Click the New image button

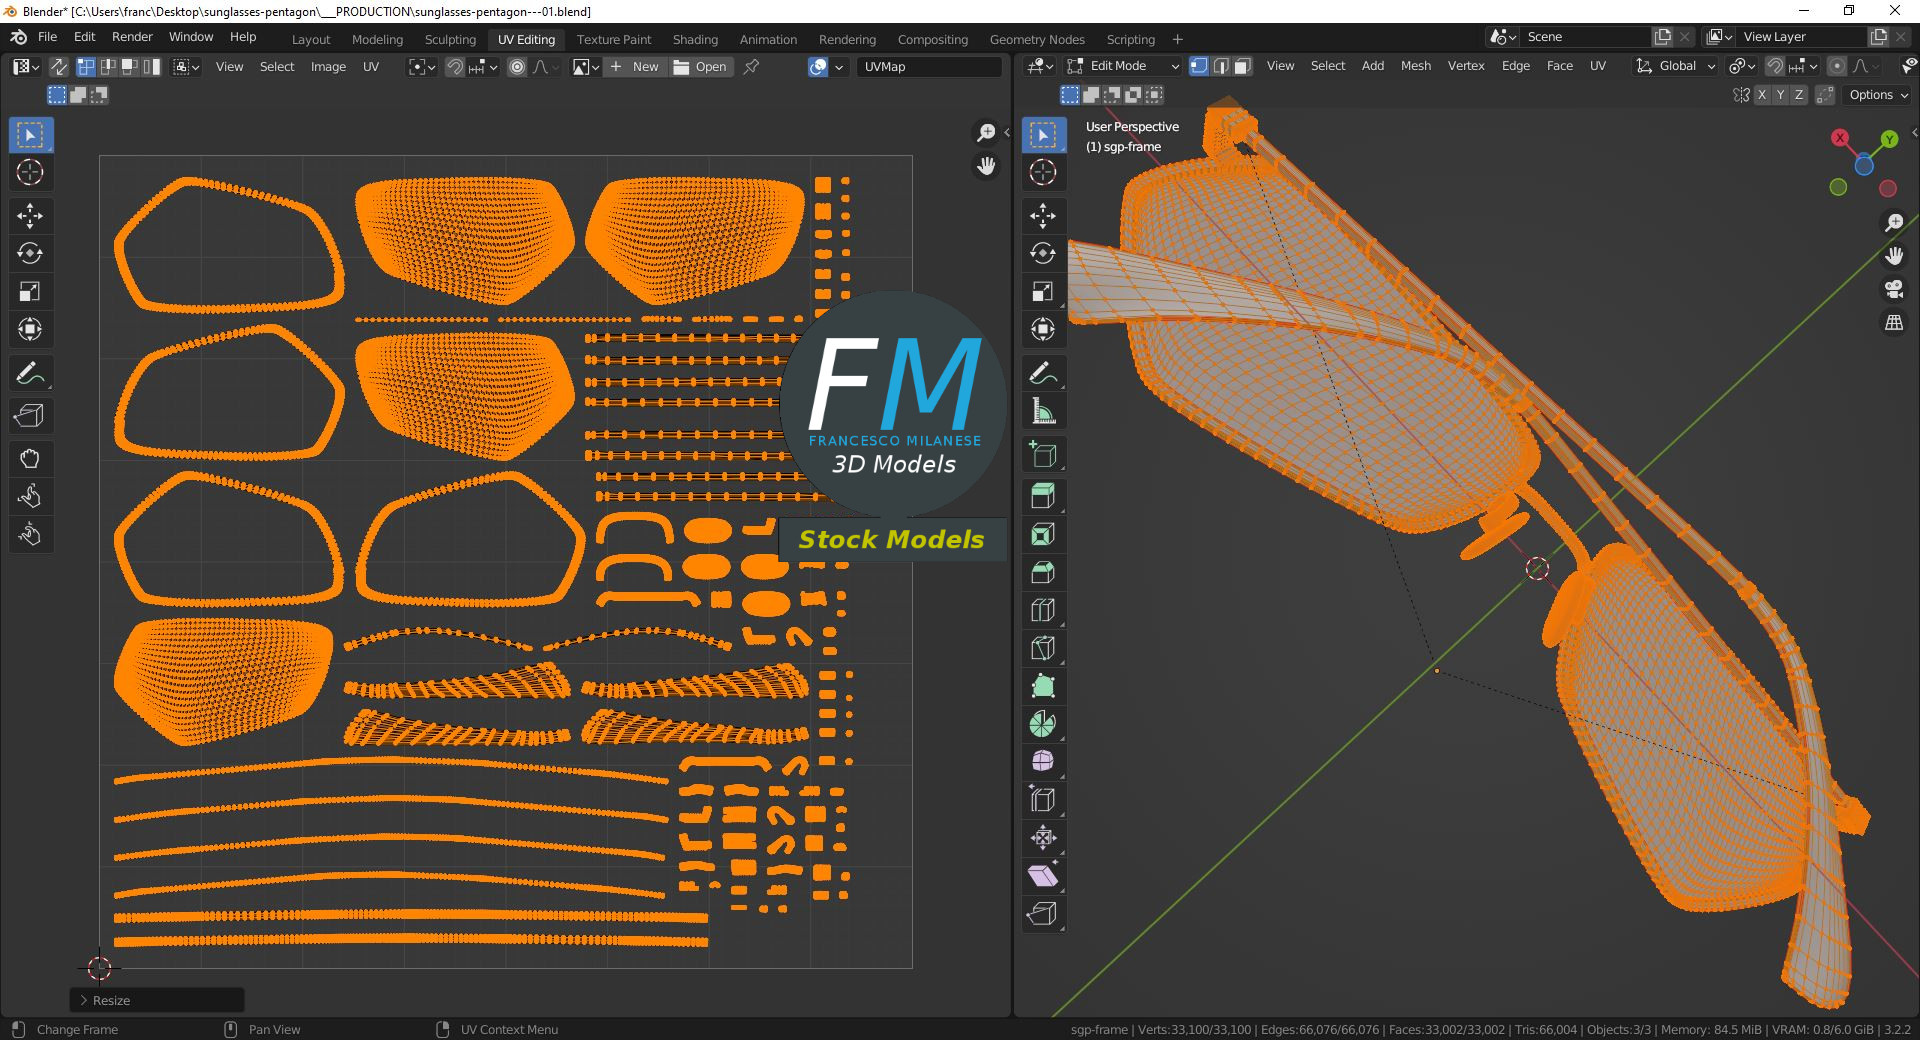(635, 67)
